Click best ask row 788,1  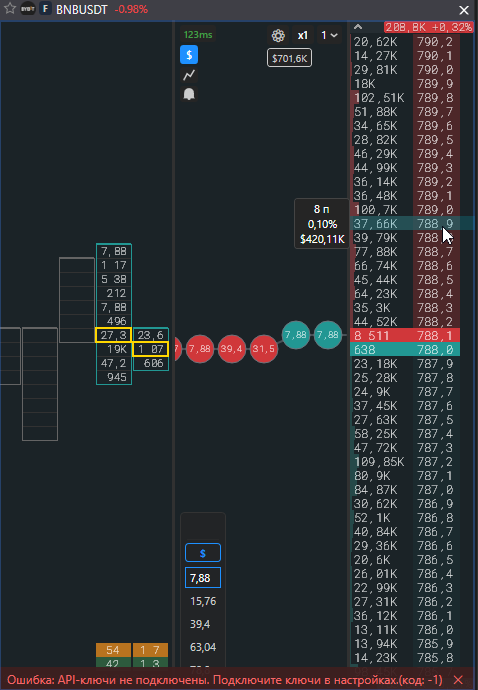point(405,335)
